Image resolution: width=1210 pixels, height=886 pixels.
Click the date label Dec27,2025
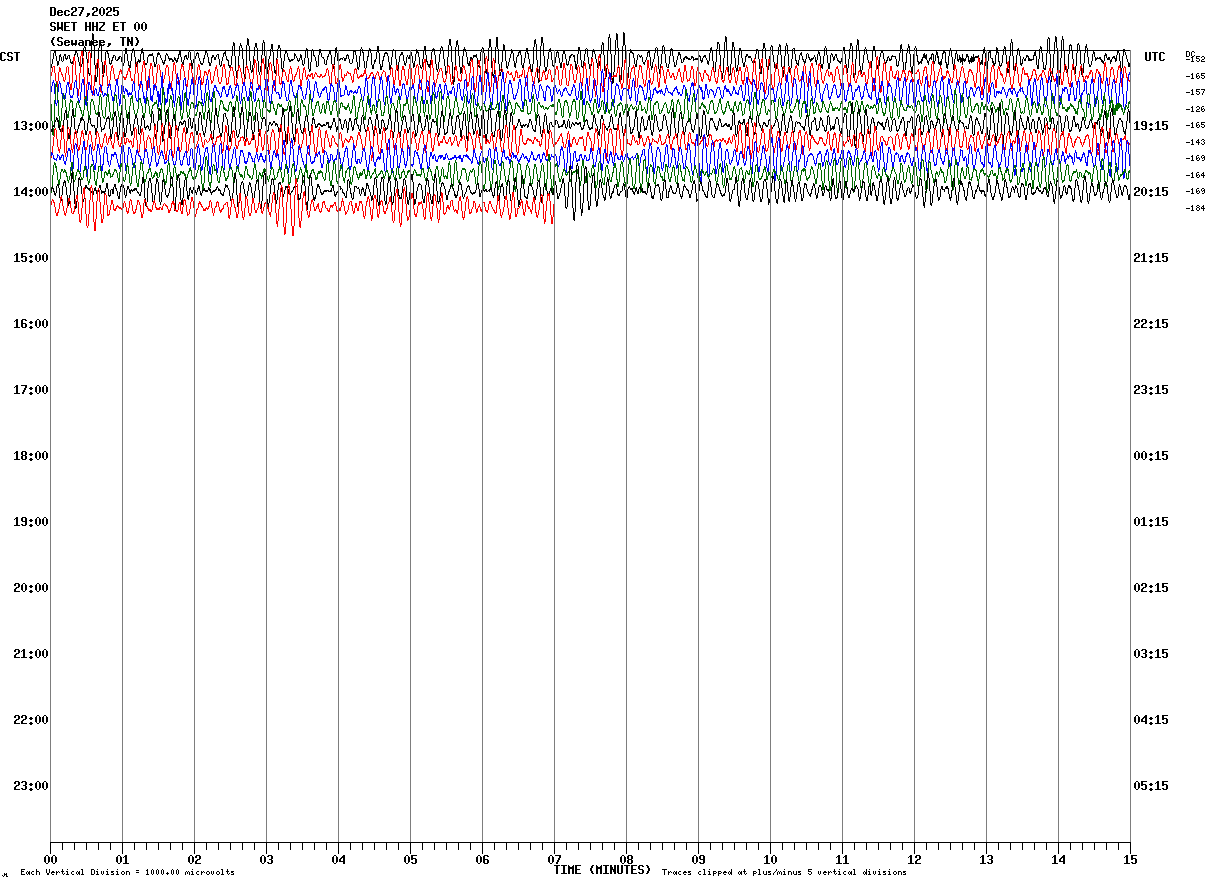click(x=84, y=12)
